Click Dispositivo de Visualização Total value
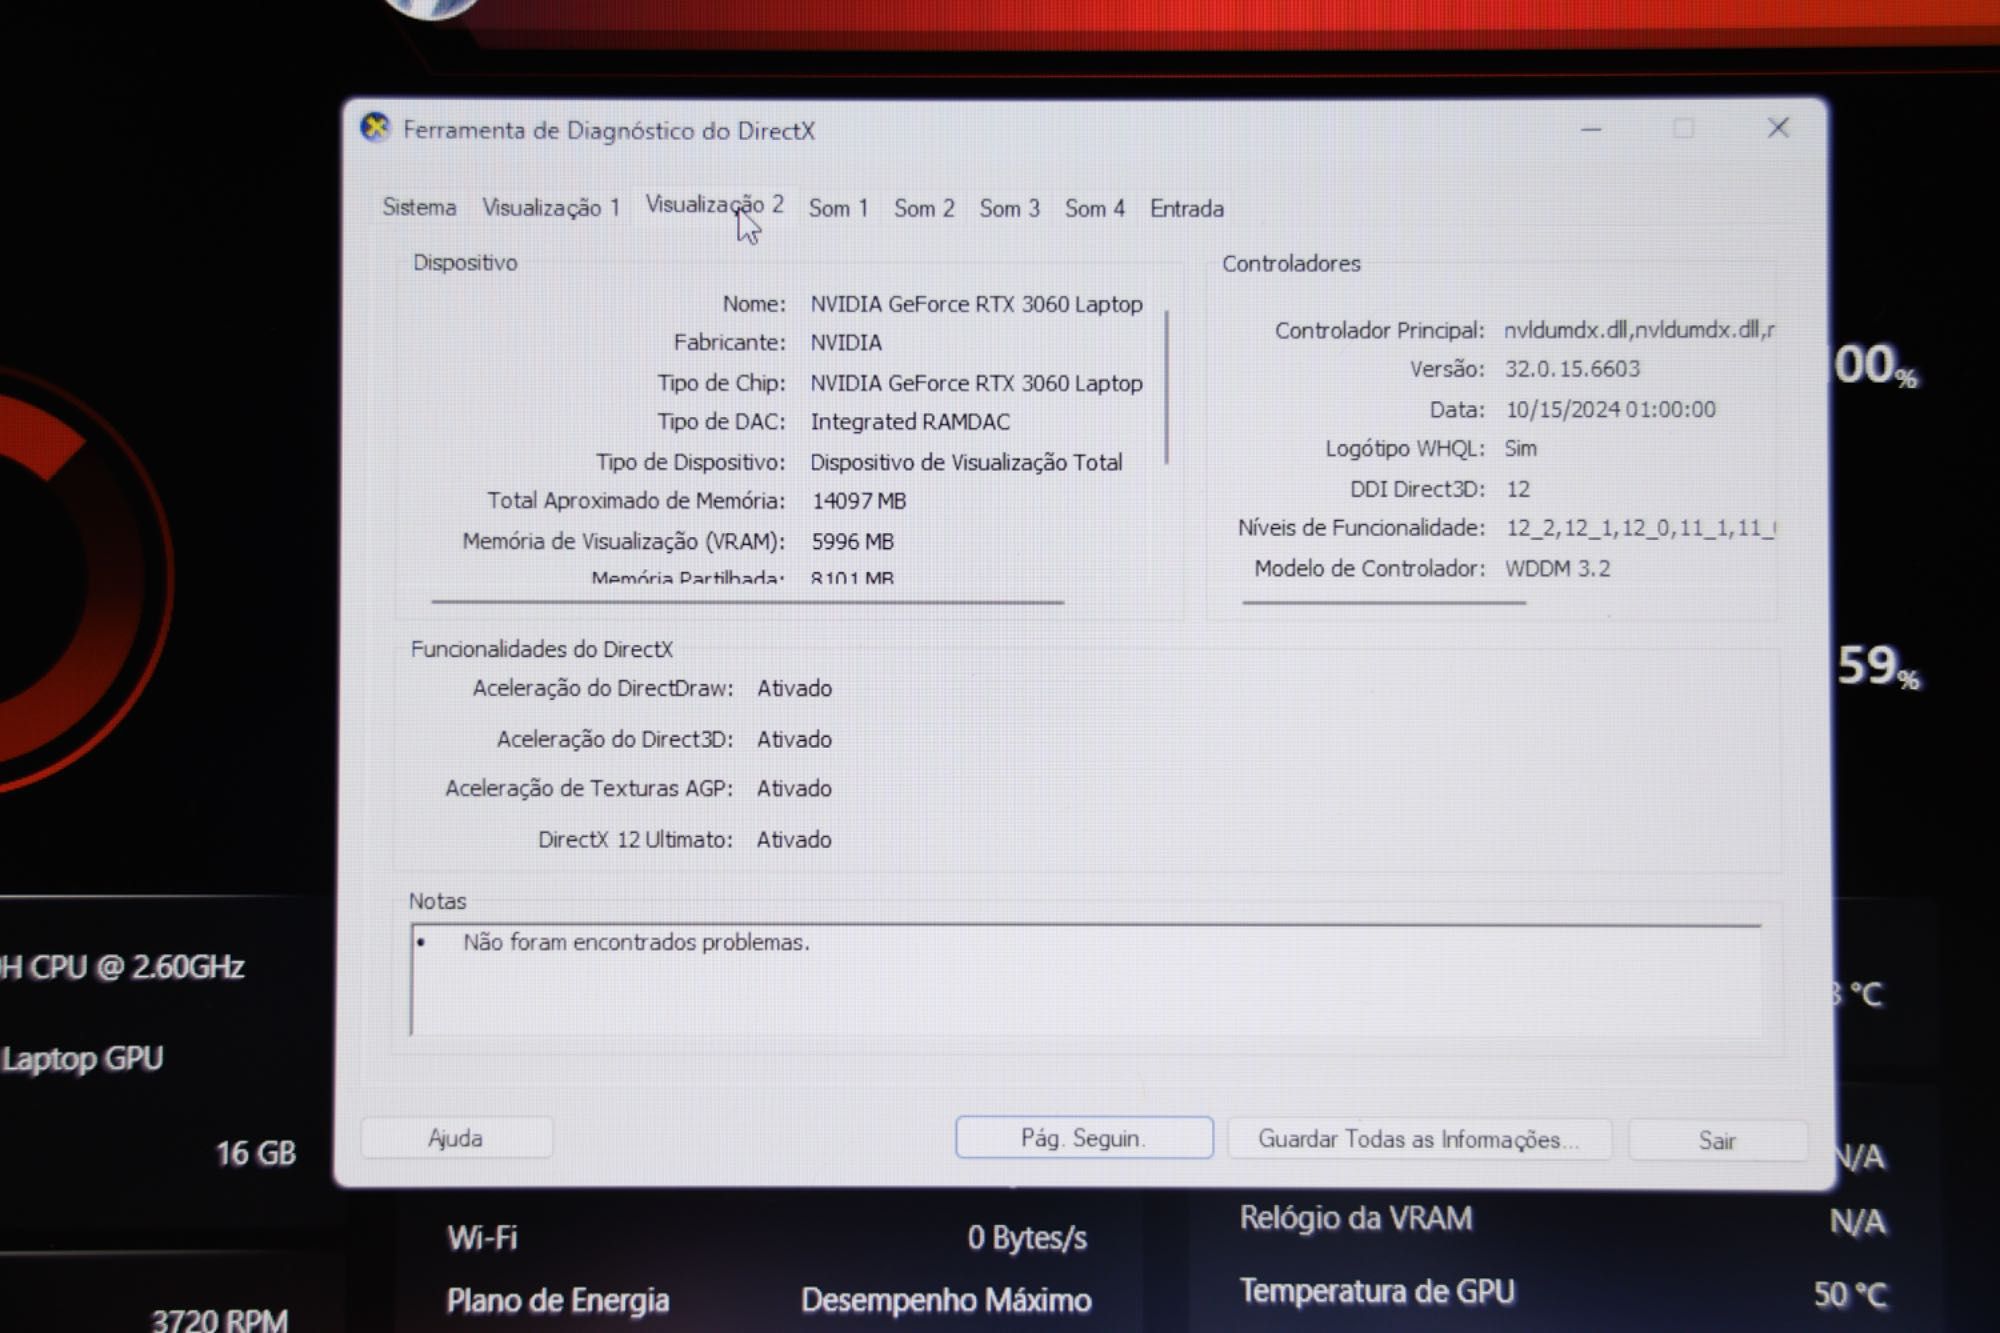2000x1333 pixels. (x=966, y=462)
